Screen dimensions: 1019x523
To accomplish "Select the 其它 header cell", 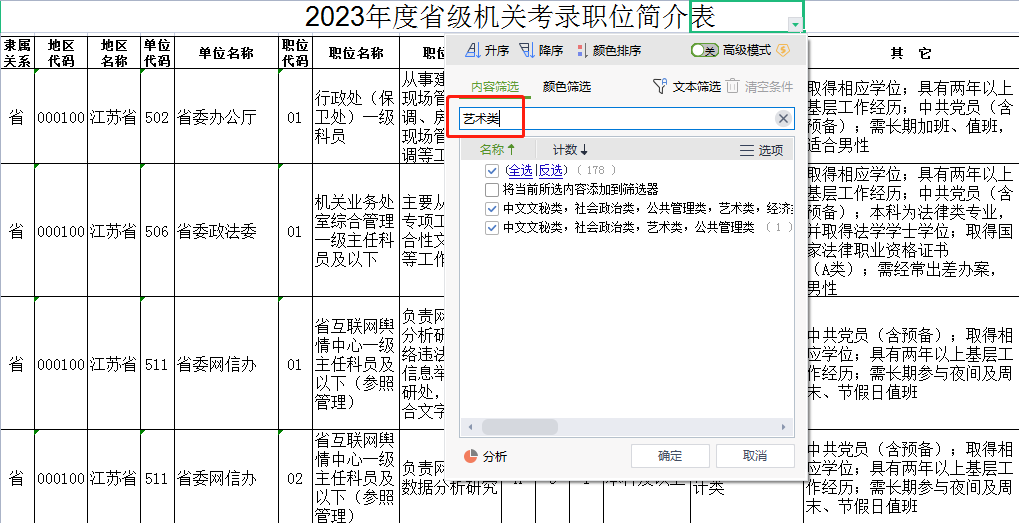I will pyautogui.click(x=911, y=53).
